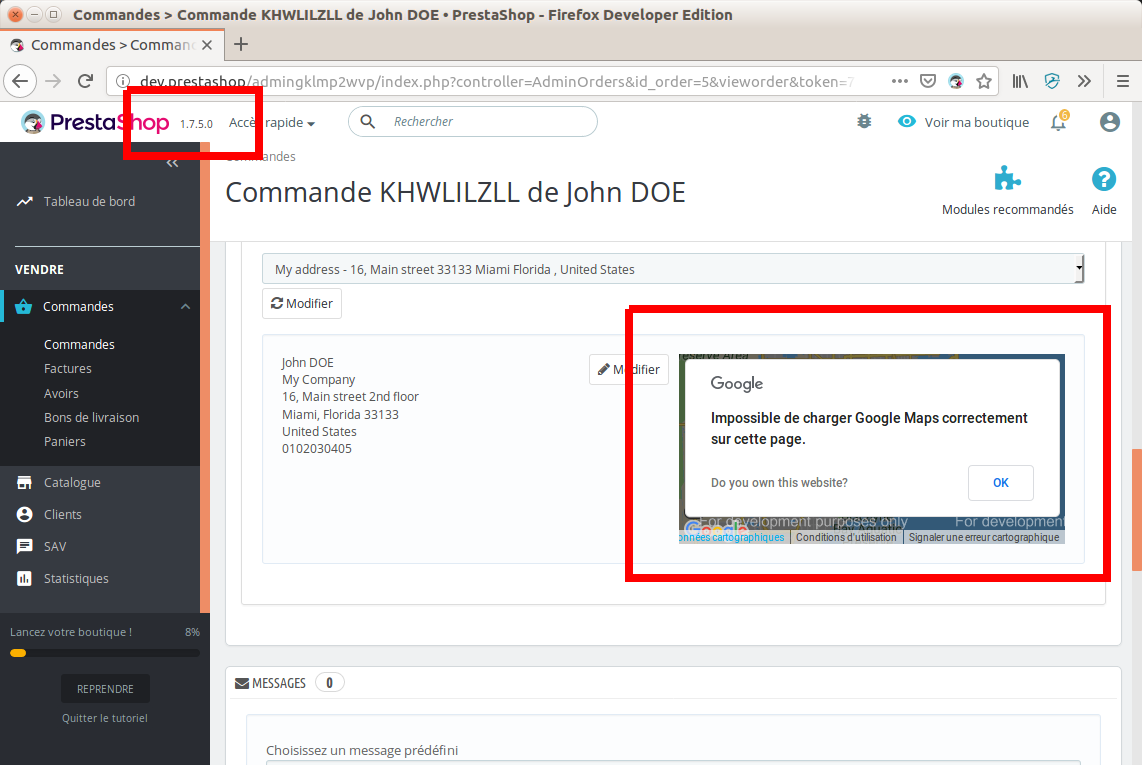This screenshot has height=765, width=1142.
Task: Open Voir ma boutique link
Action: pos(964,122)
